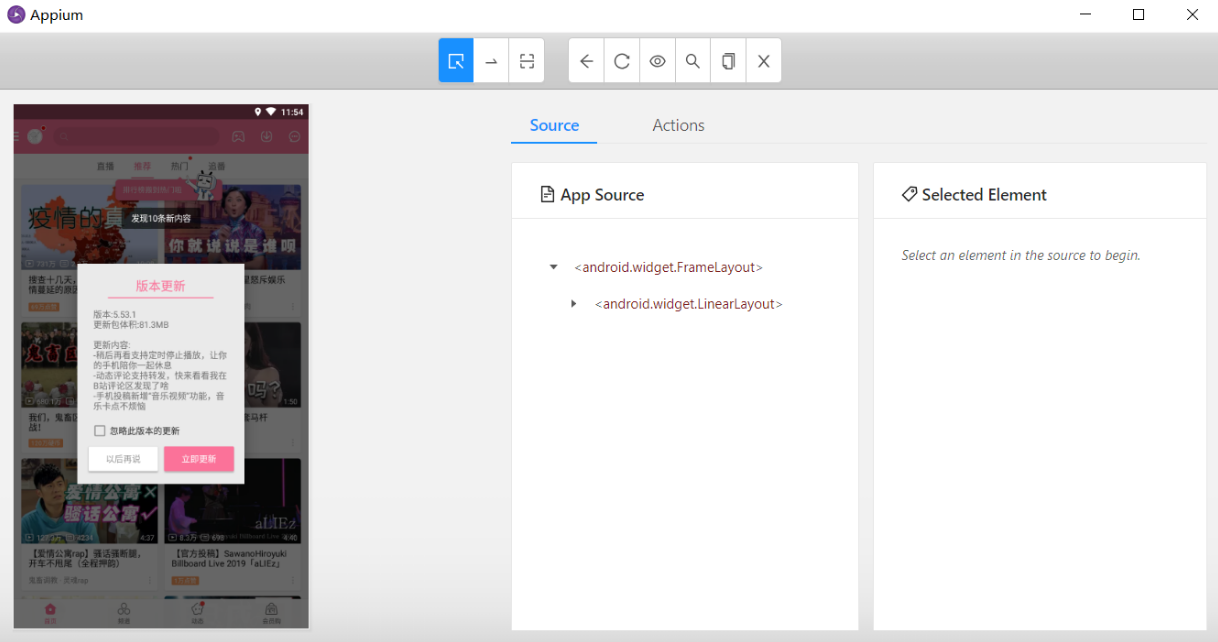Click the pink 立即更新 button
This screenshot has width=1218, height=642.
tap(199, 459)
